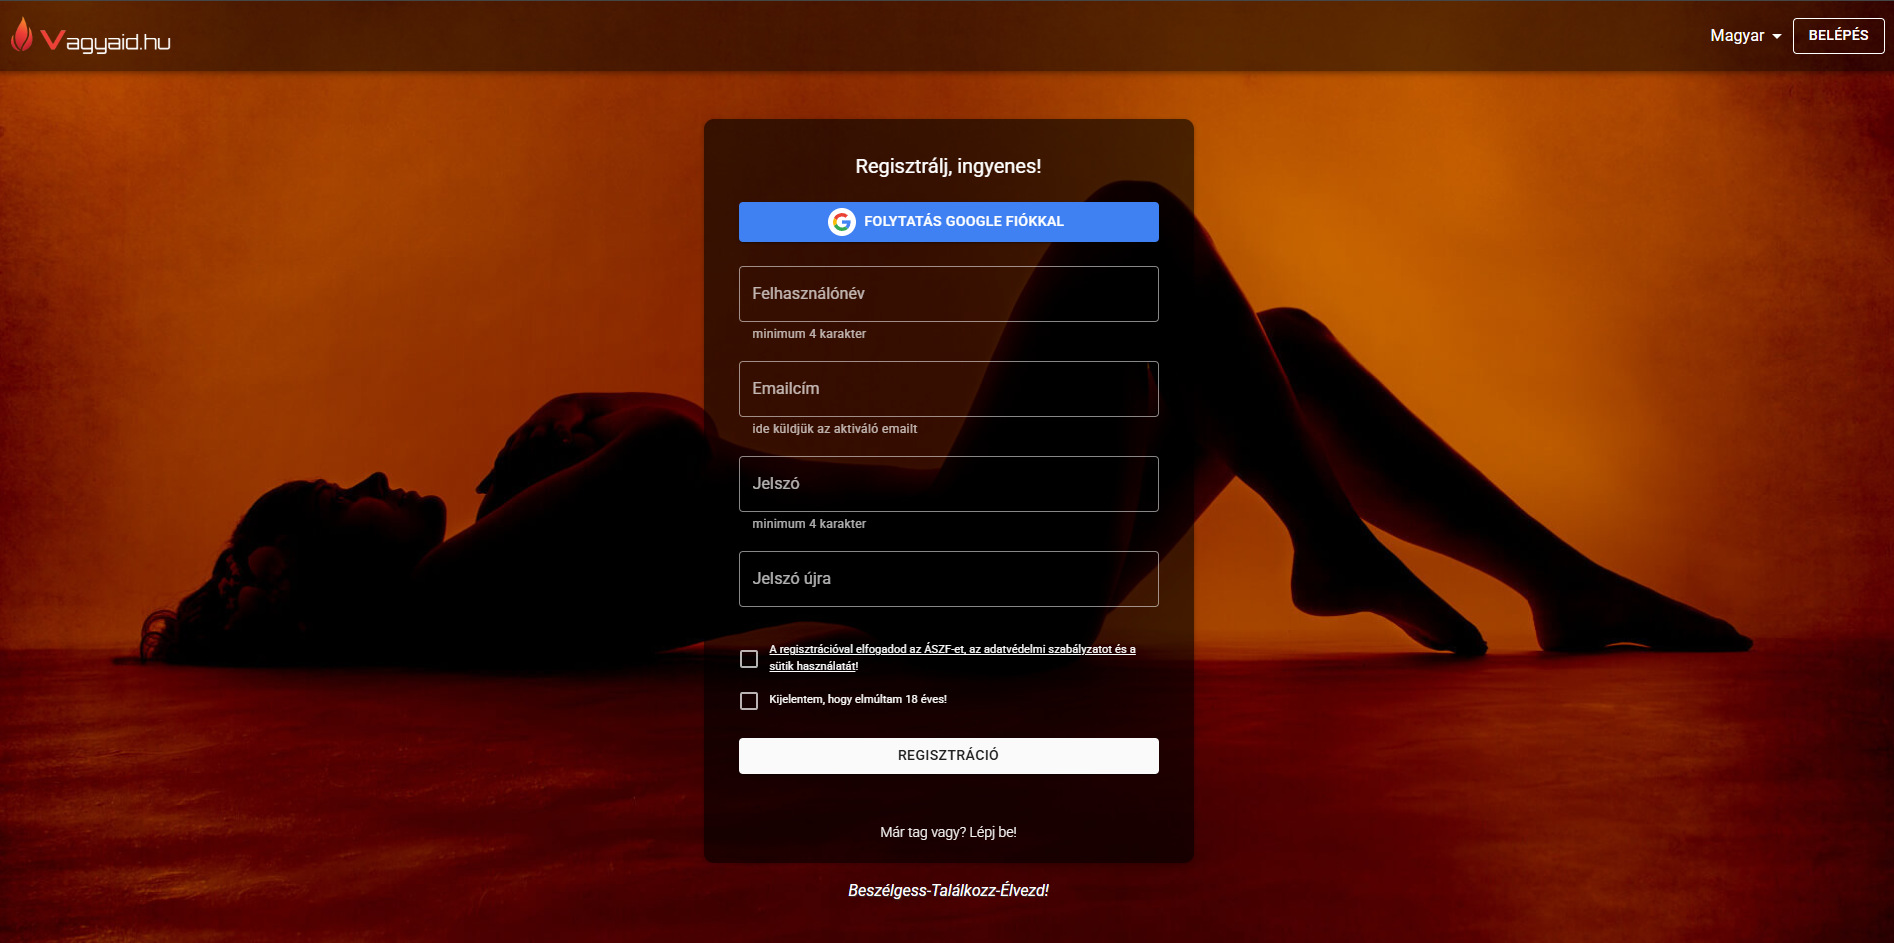The height and width of the screenshot is (943, 1894).
Task: Check the over 18 declaration checkbox
Action: coord(749,701)
